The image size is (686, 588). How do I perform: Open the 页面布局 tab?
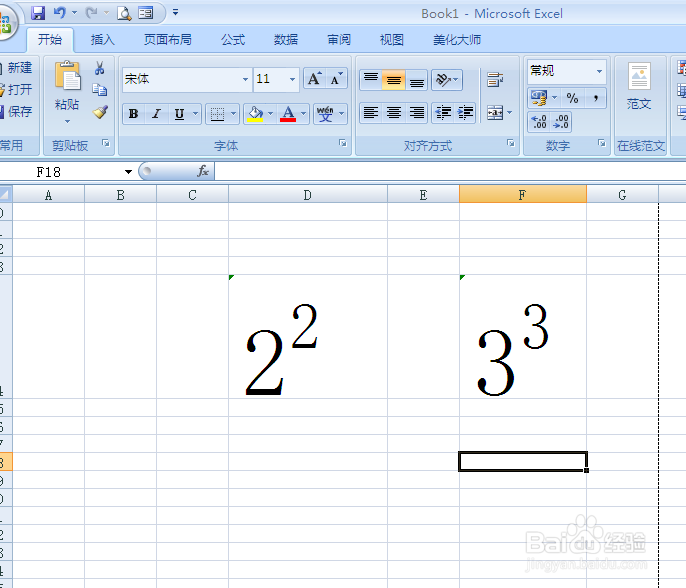click(x=168, y=40)
